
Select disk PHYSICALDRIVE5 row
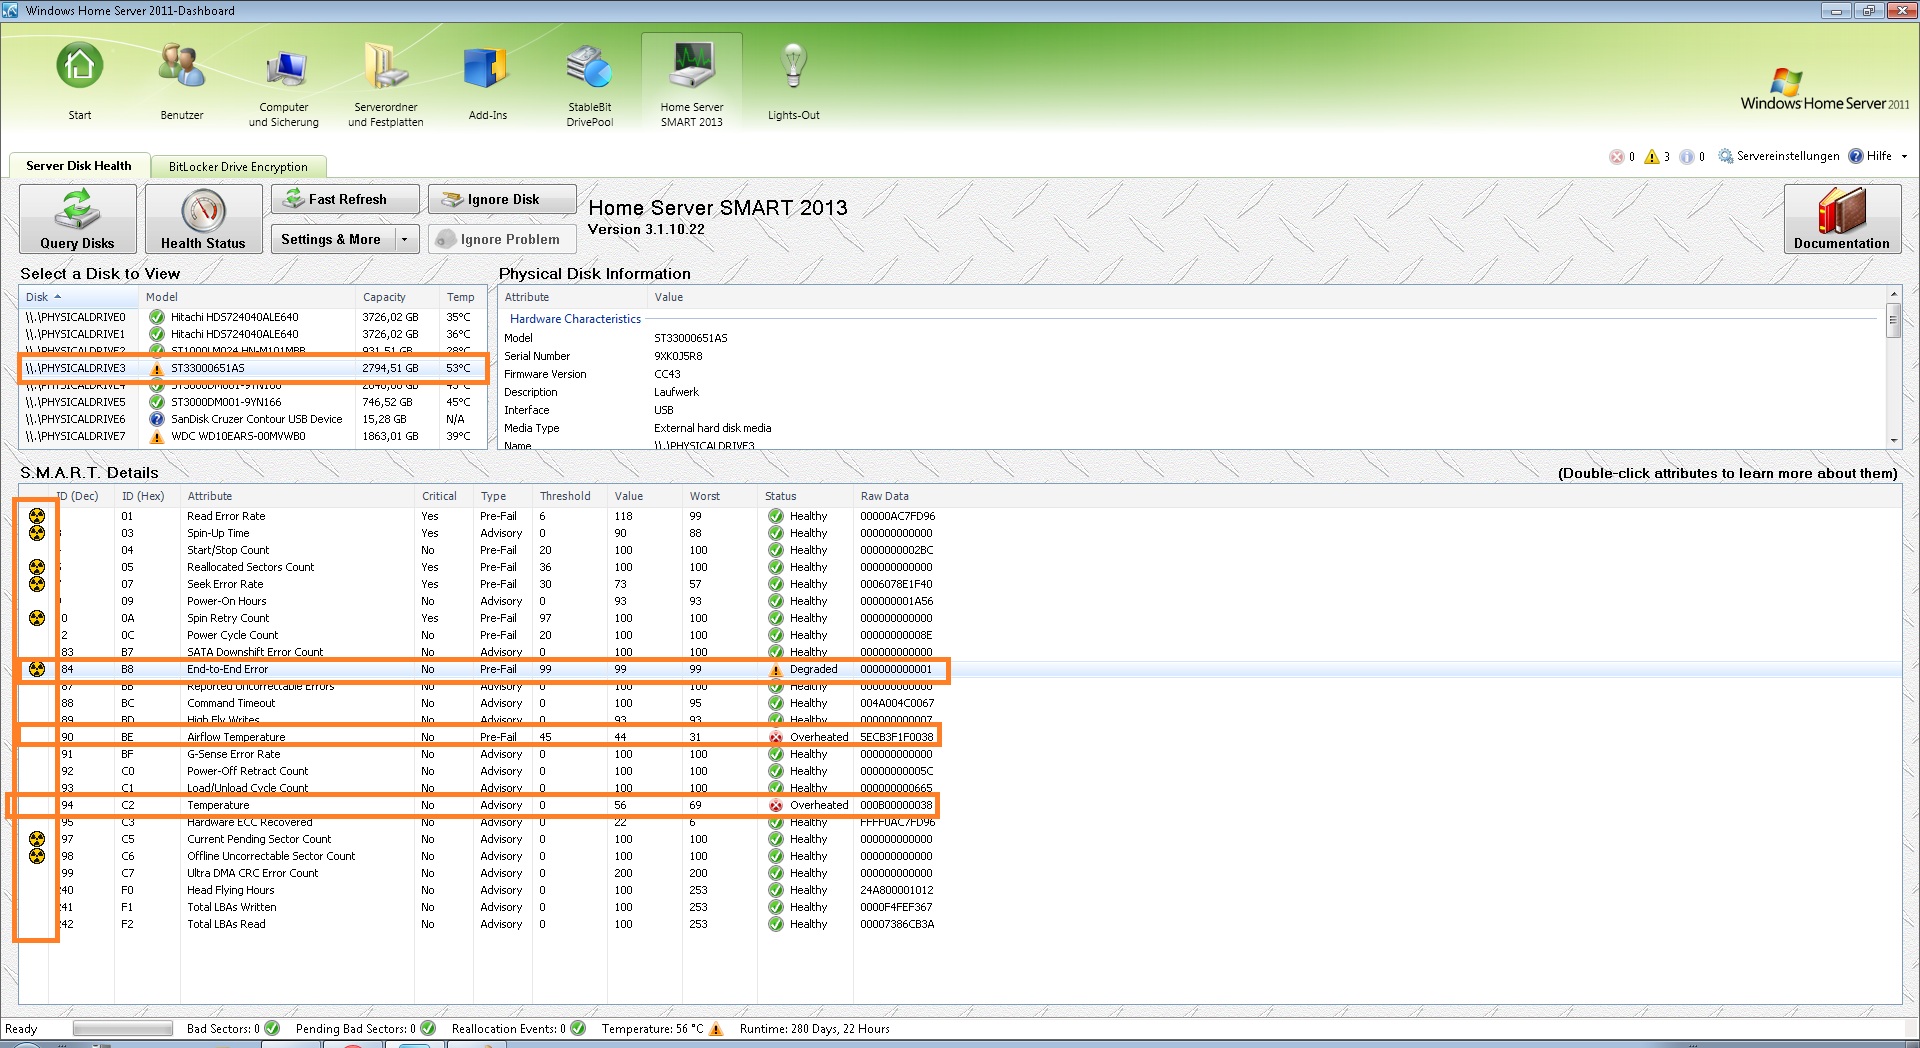(252, 402)
